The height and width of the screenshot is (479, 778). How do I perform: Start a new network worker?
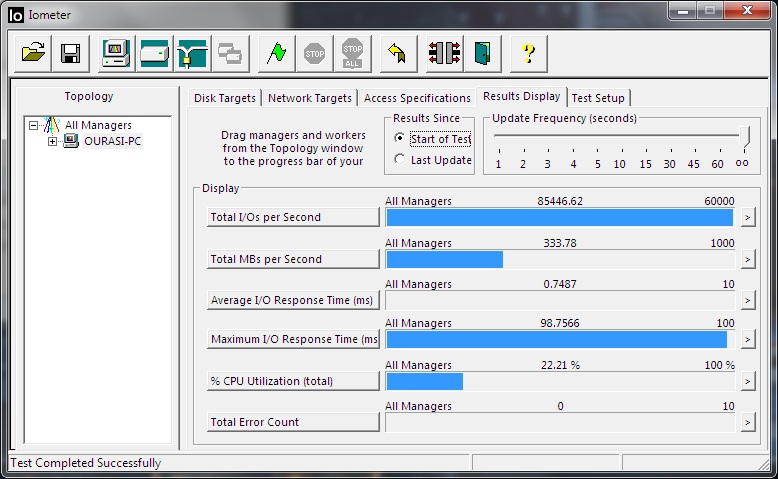(193, 53)
